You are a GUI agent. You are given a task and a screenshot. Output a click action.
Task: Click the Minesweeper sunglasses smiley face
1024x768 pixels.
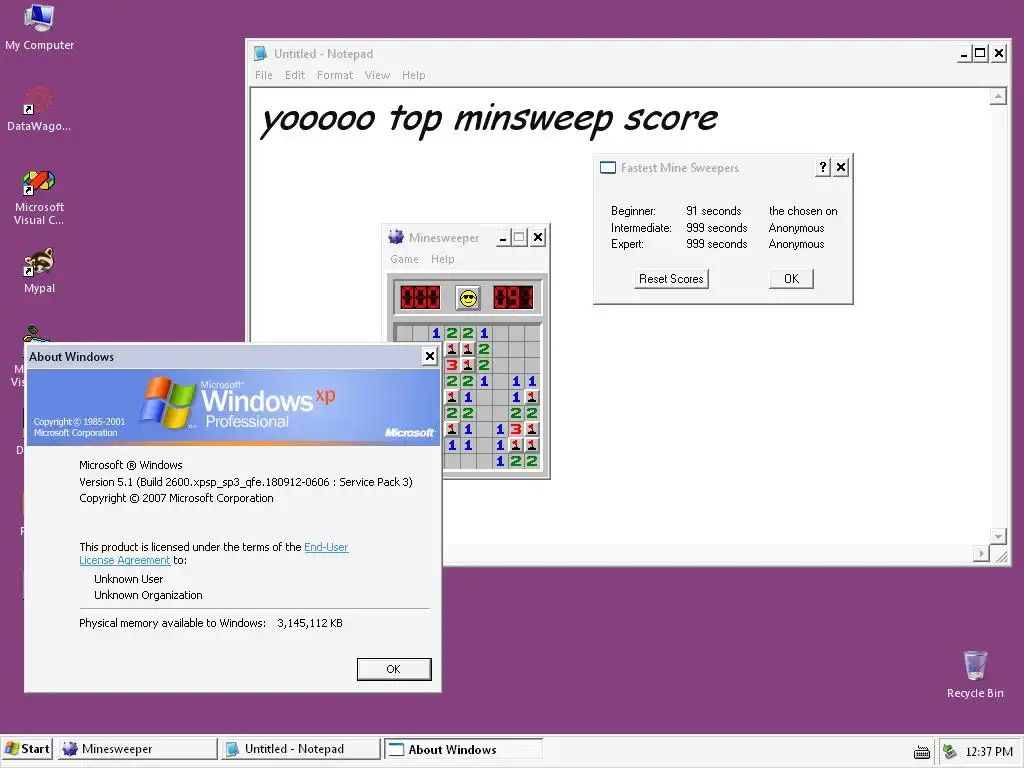point(468,298)
